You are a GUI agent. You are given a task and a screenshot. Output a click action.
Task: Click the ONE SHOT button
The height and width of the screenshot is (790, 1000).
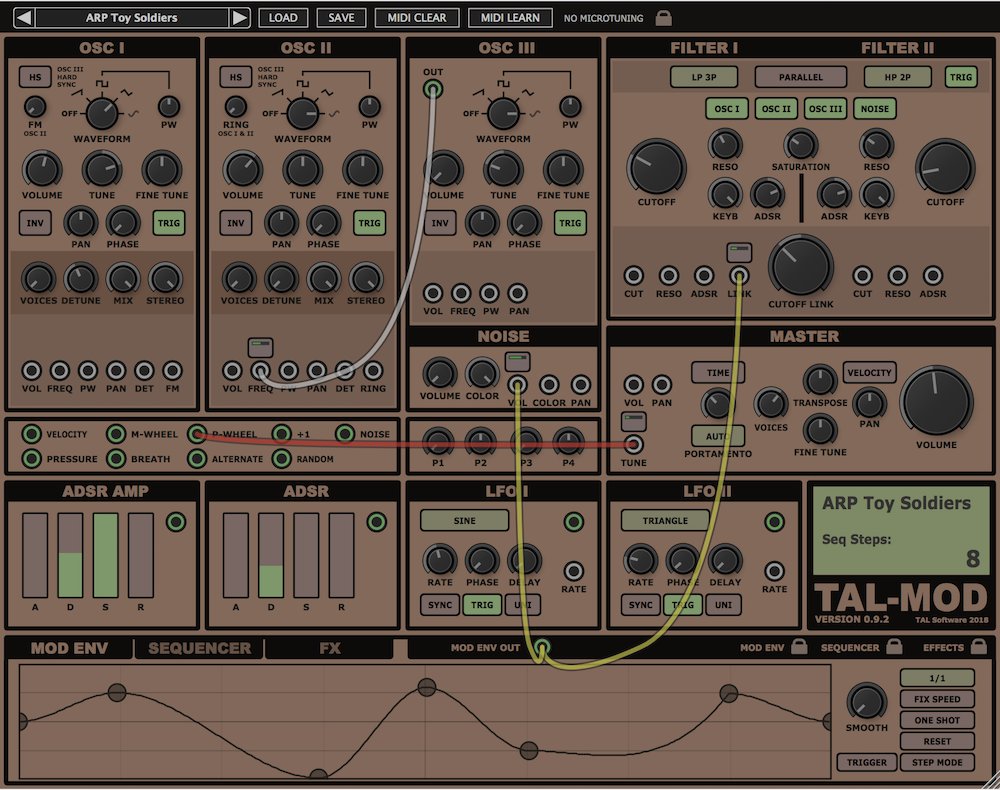point(937,720)
